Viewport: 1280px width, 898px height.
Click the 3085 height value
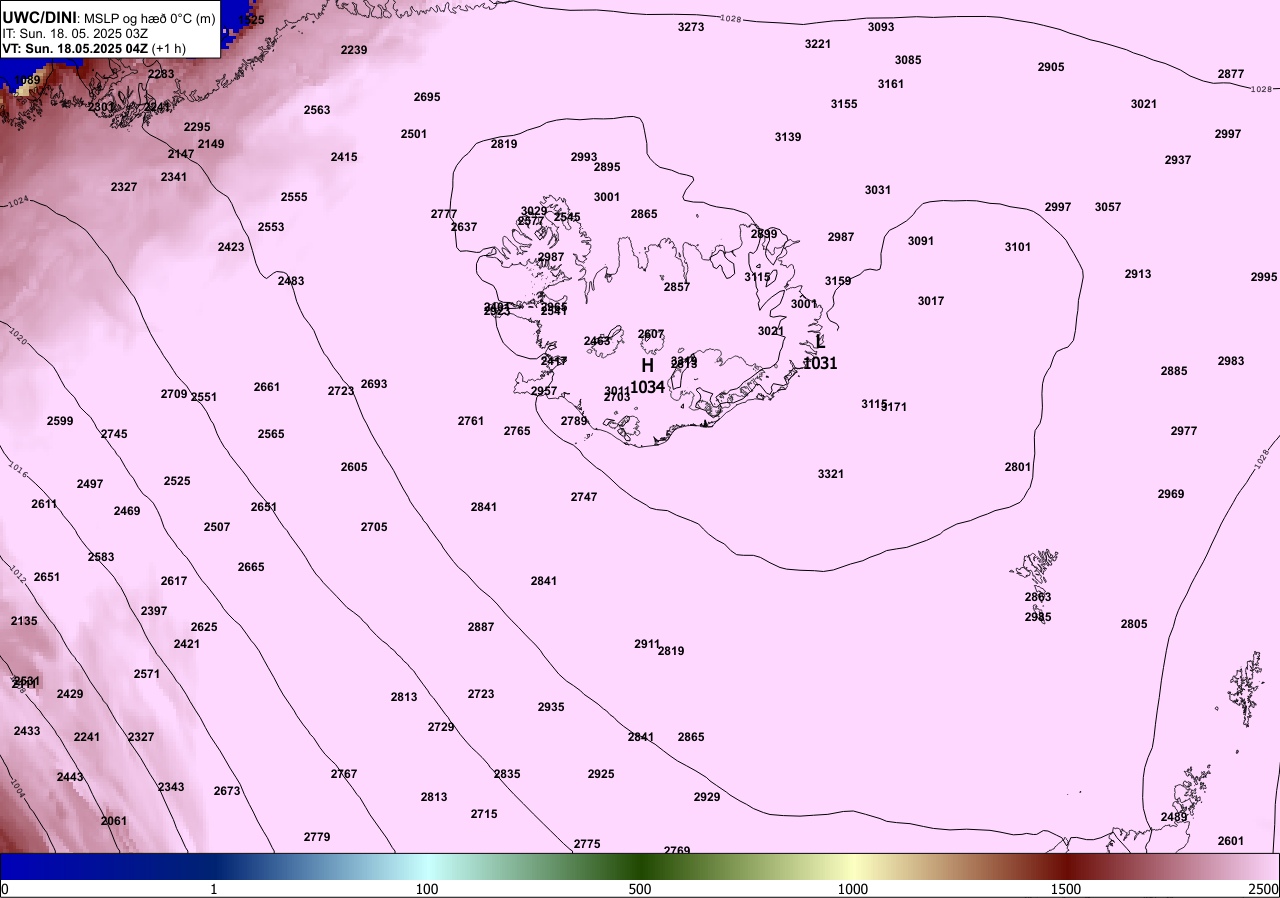(908, 60)
